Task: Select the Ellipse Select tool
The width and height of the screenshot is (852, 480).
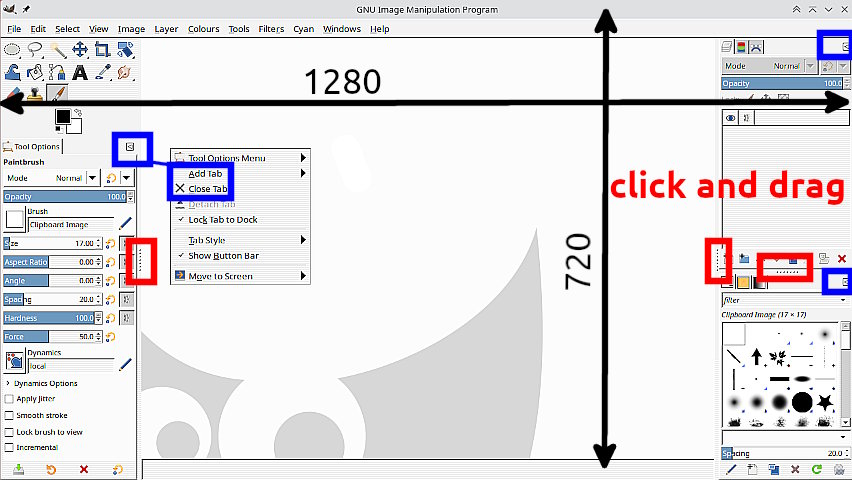Action: (12, 50)
